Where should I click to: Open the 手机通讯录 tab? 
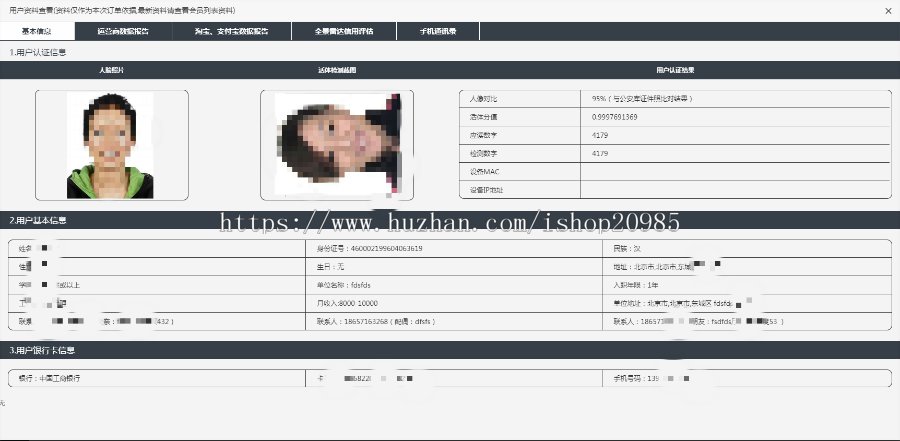(438, 32)
